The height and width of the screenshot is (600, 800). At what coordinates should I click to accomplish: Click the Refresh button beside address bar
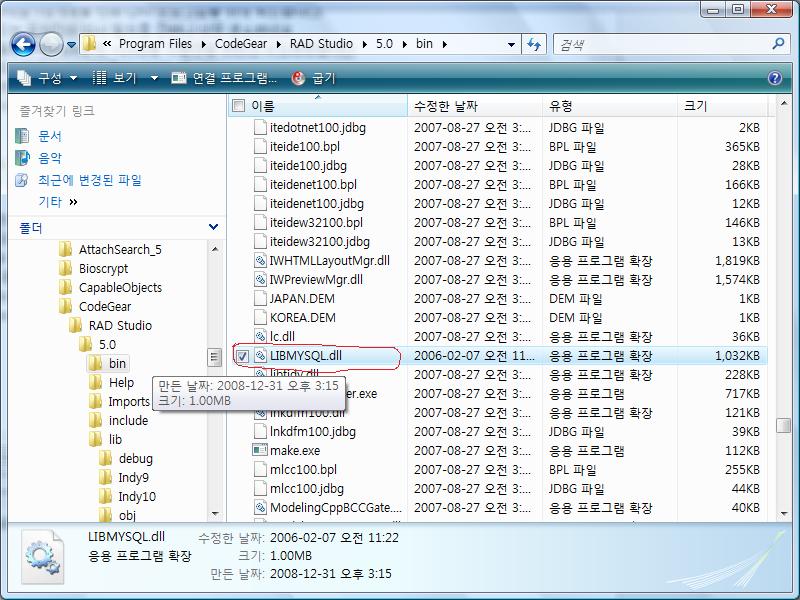click(x=534, y=44)
